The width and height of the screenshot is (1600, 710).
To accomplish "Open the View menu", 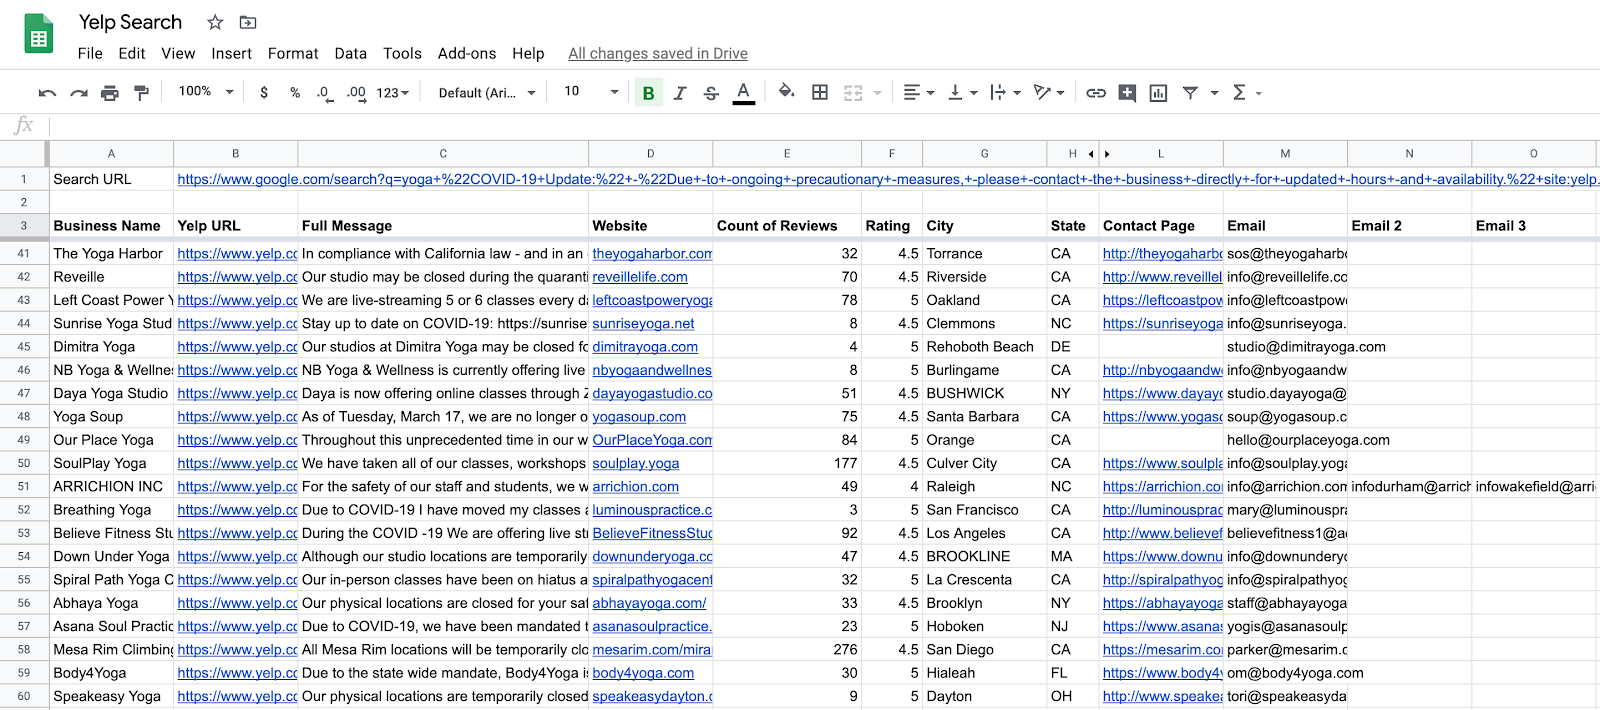I will (x=178, y=54).
